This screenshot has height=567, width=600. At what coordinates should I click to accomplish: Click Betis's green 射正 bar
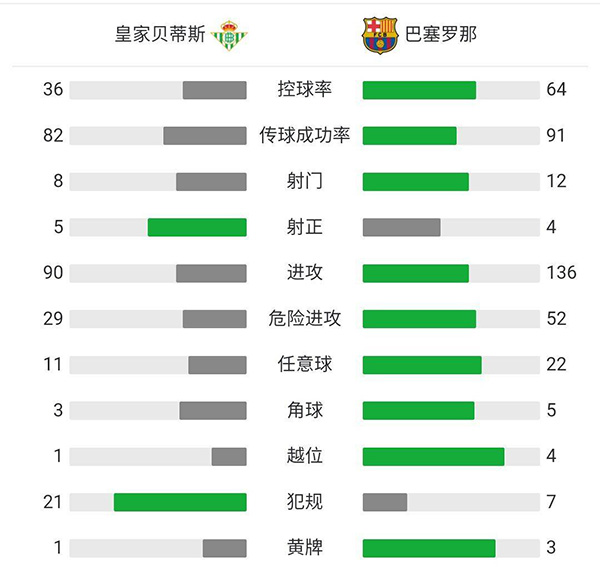[x=197, y=227]
